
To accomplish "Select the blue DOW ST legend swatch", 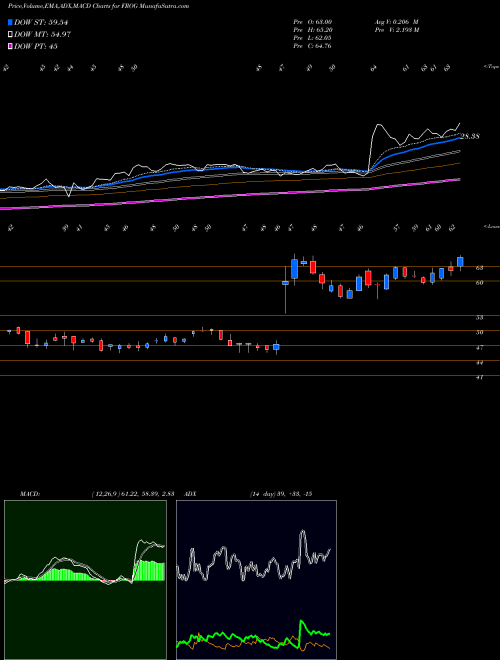I will [x=11, y=22].
